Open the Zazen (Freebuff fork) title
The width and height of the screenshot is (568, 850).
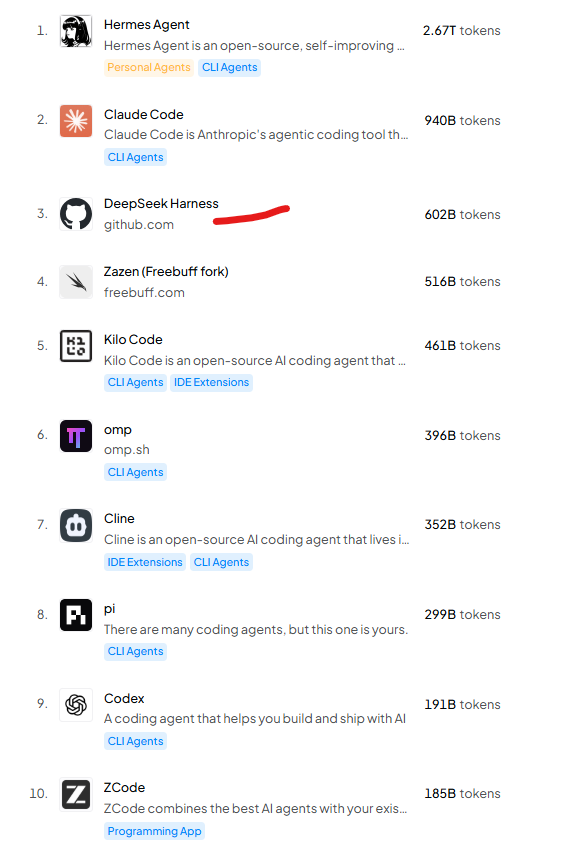(166, 272)
